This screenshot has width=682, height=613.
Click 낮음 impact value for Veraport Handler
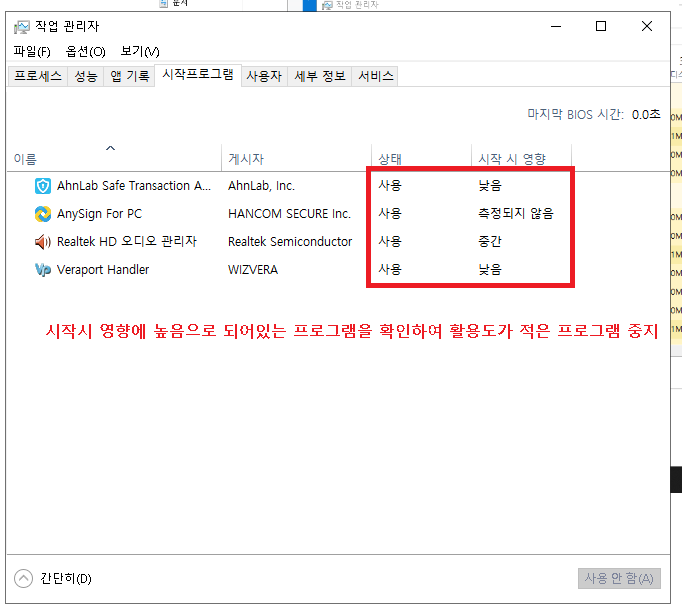tap(490, 270)
